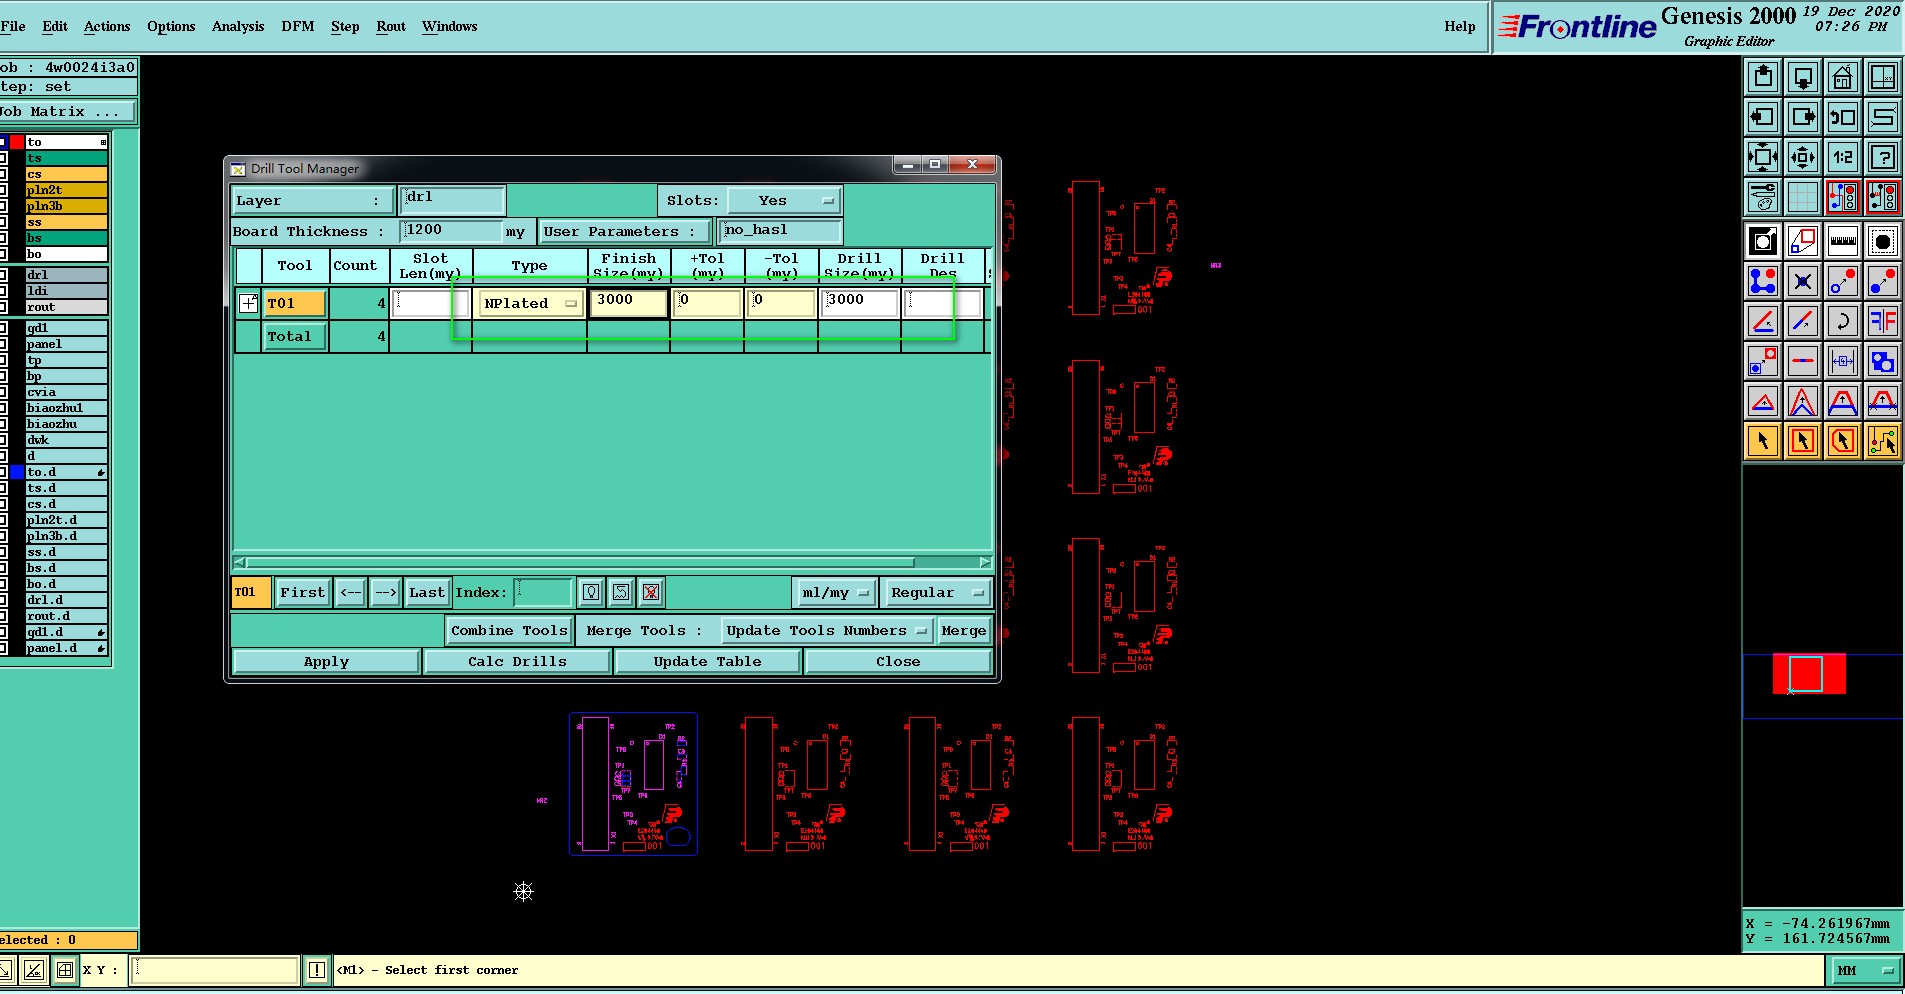The height and width of the screenshot is (994, 1905).
Task: Click the pan down icon
Action: click(x=1802, y=77)
